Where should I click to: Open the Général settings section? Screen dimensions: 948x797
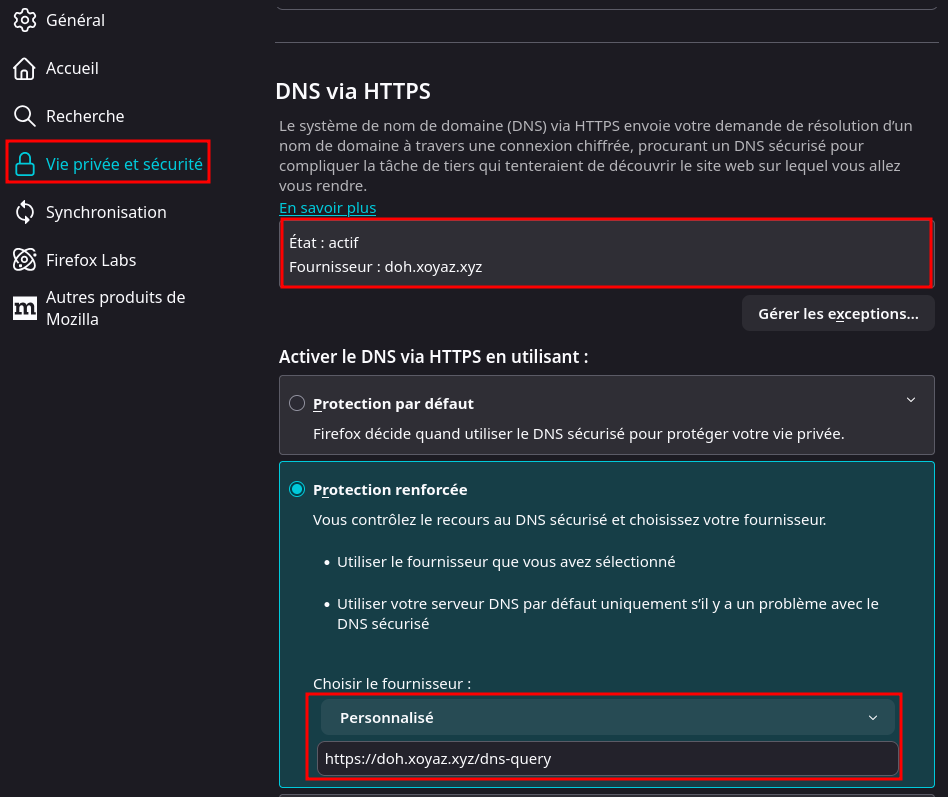pos(75,20)
